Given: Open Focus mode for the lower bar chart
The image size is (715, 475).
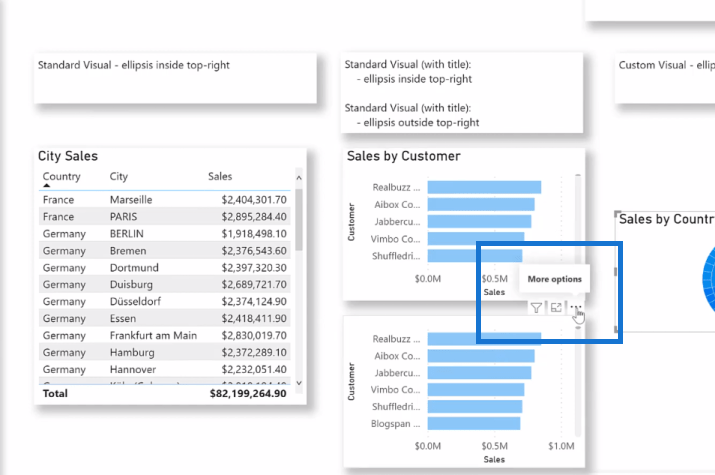Looking at the screenshot, I should (x=556, y=308).
